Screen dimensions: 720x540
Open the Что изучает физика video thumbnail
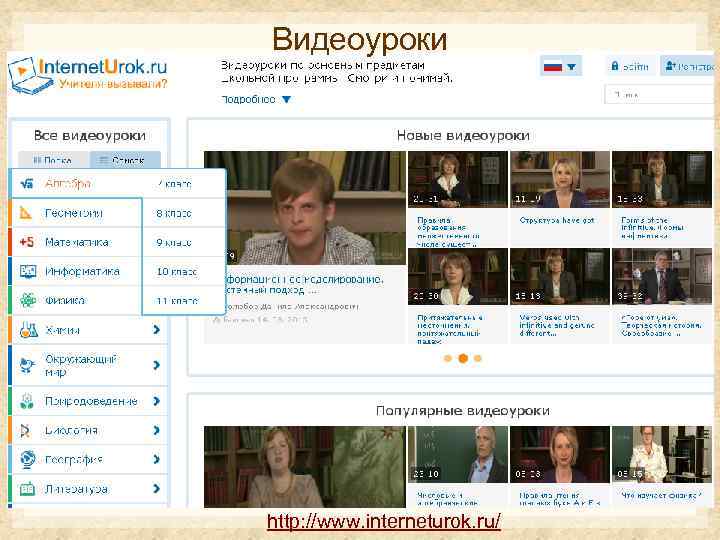tap(662, 454)
